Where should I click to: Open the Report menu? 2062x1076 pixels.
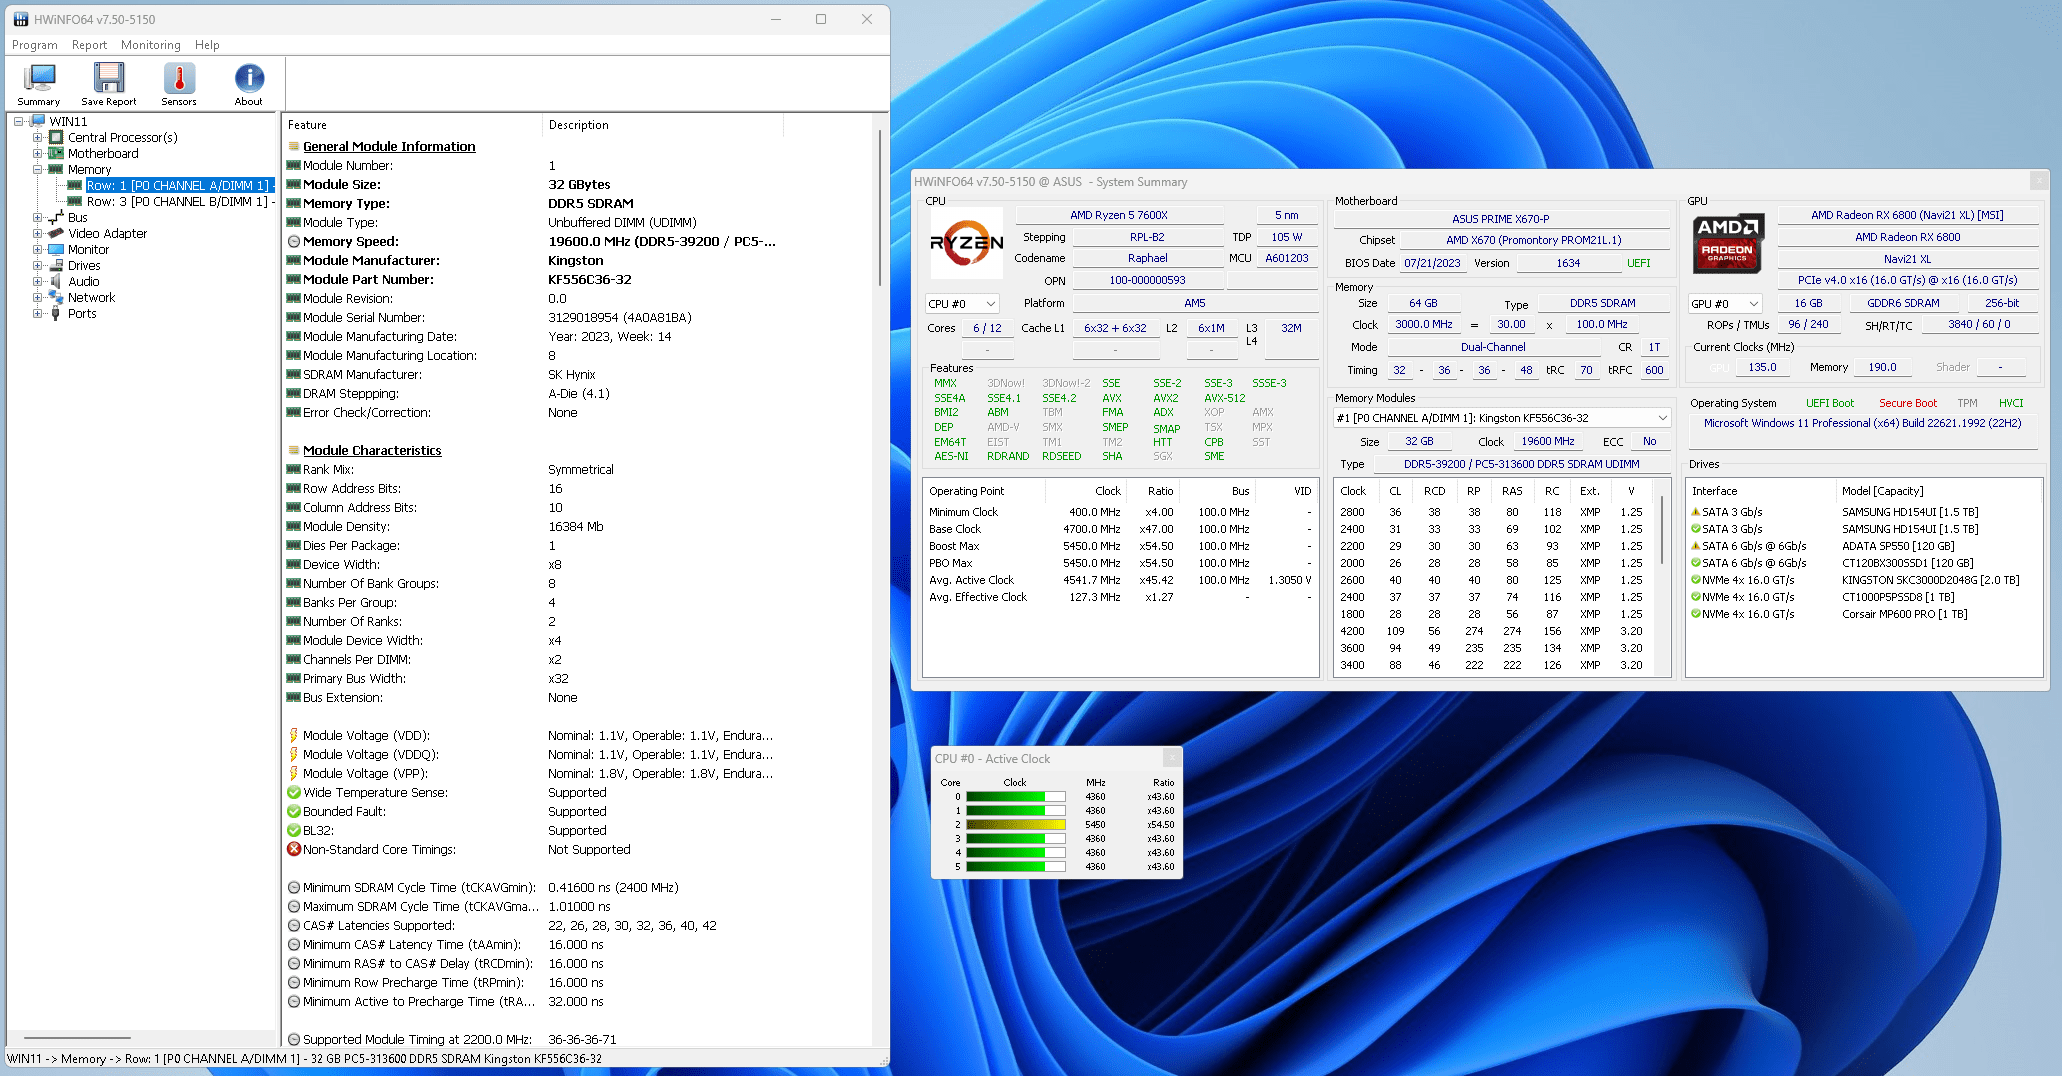tap(89, 45)
